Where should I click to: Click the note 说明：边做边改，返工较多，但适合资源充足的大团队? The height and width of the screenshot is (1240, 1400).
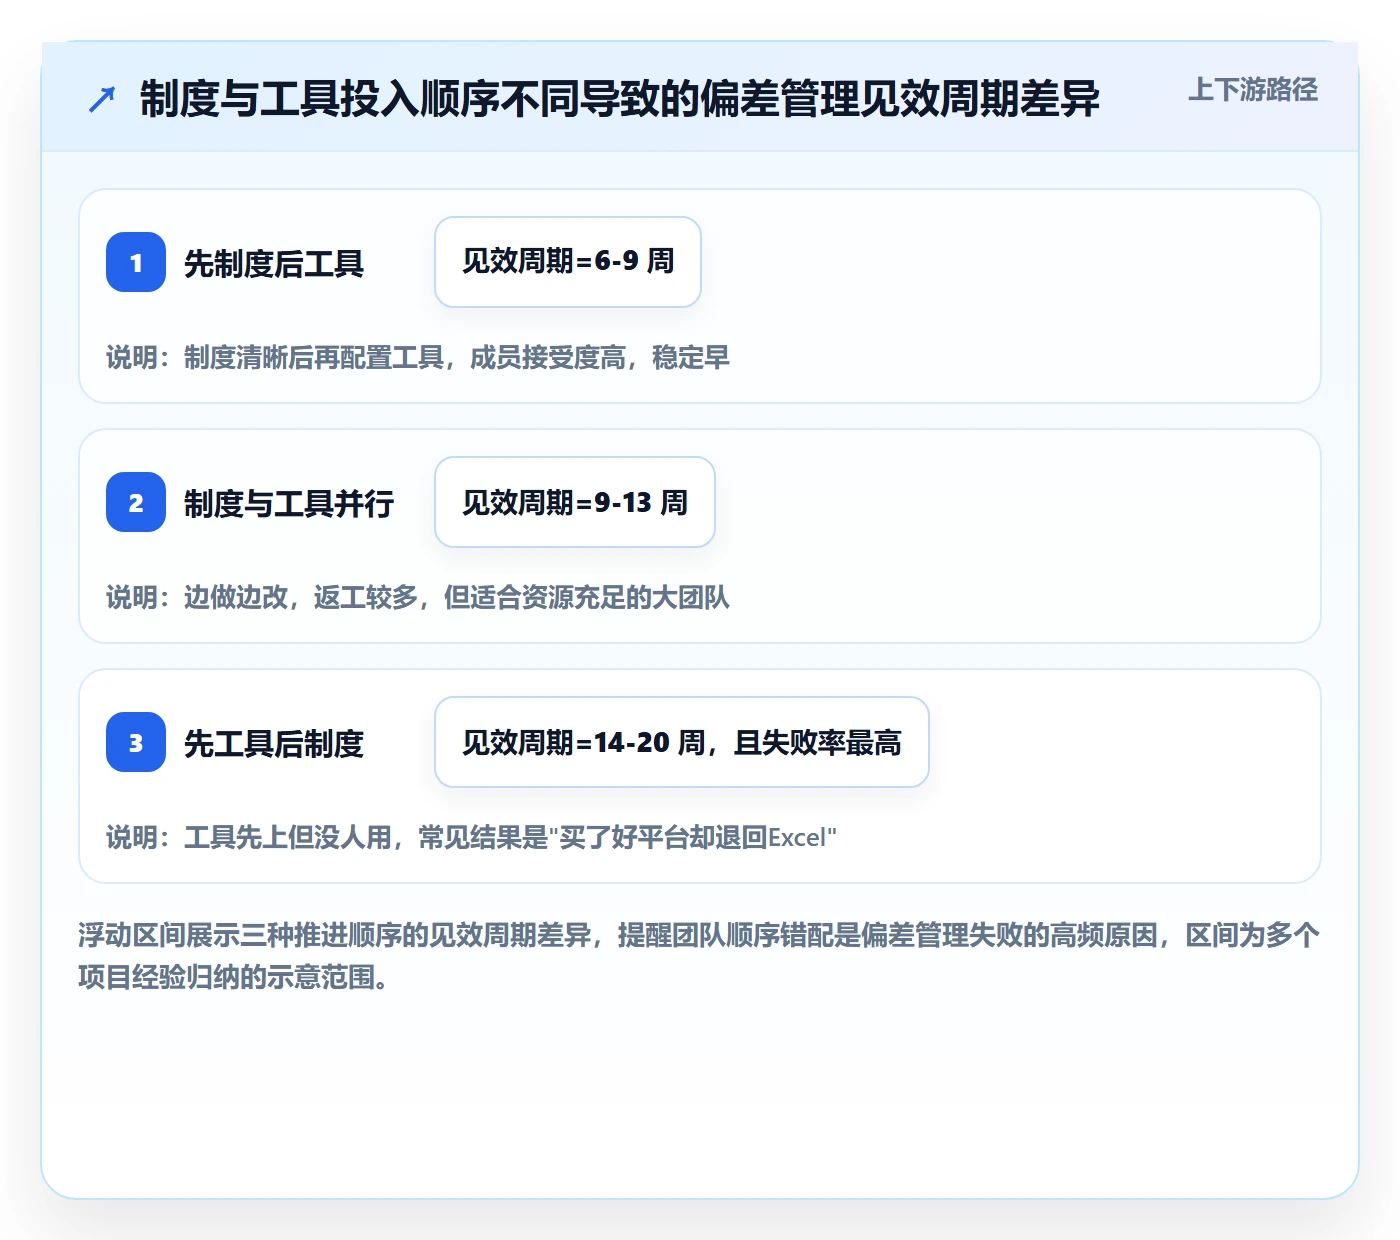point(418,597)
